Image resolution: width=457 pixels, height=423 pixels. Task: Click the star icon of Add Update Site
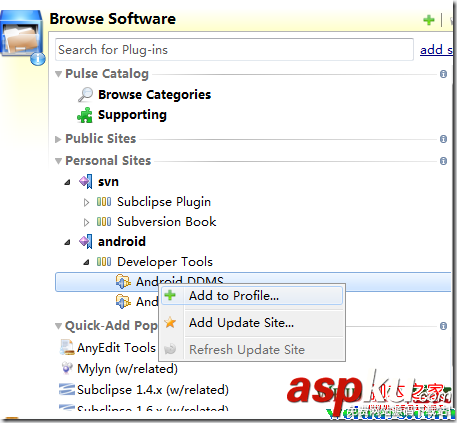pyautogui.click(x=170, y=322)
